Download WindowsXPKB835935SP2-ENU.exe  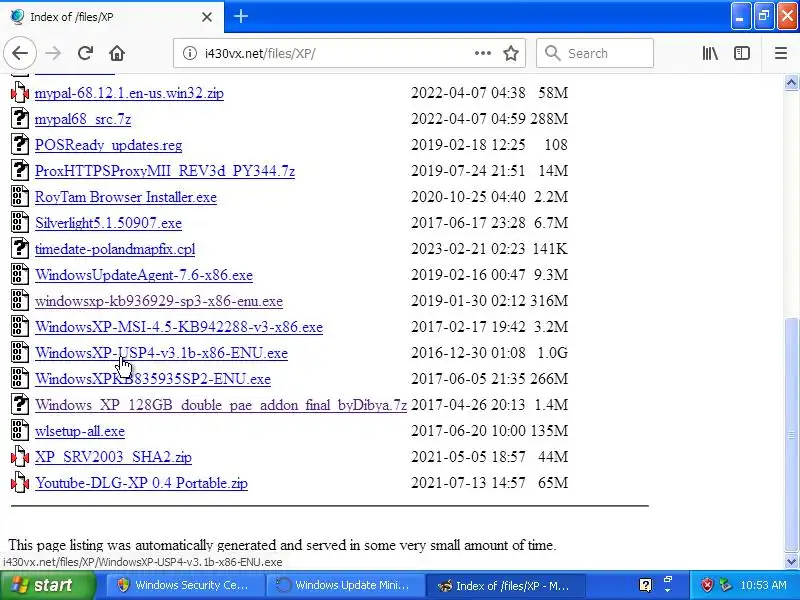coord(153,380)
